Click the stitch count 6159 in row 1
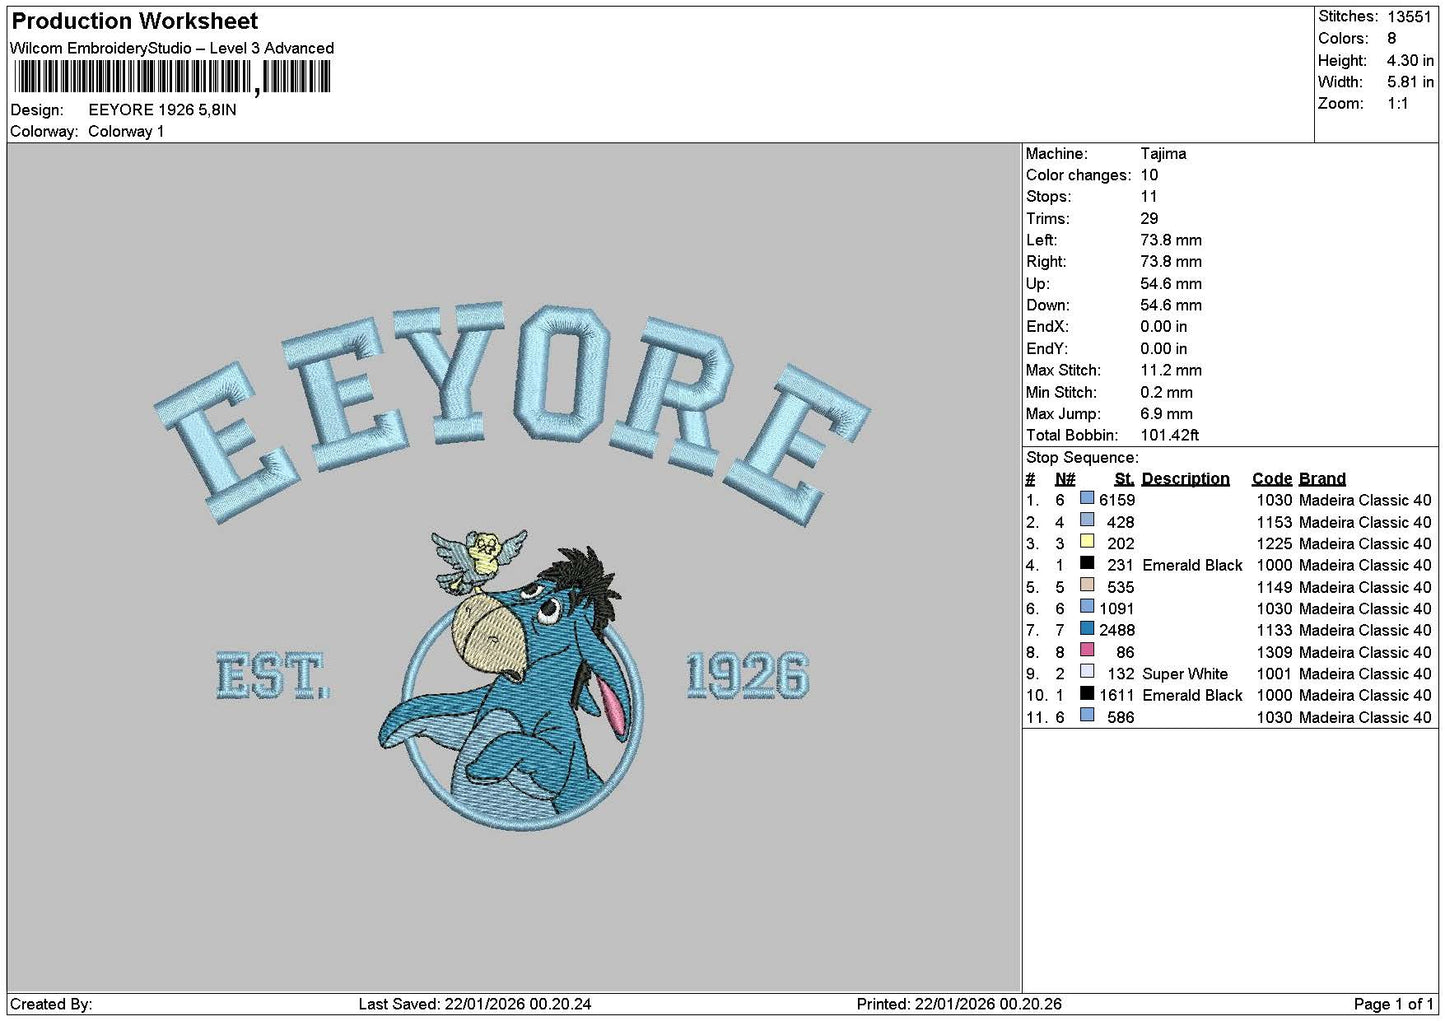Viewport: 1445px width, 1021px height. tap(1117, 500)
